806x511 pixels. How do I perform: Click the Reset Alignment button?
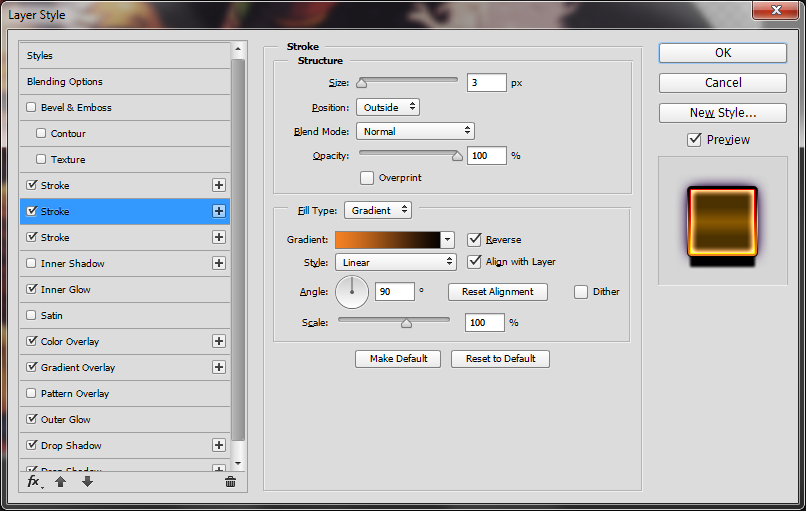coord(498,292)
